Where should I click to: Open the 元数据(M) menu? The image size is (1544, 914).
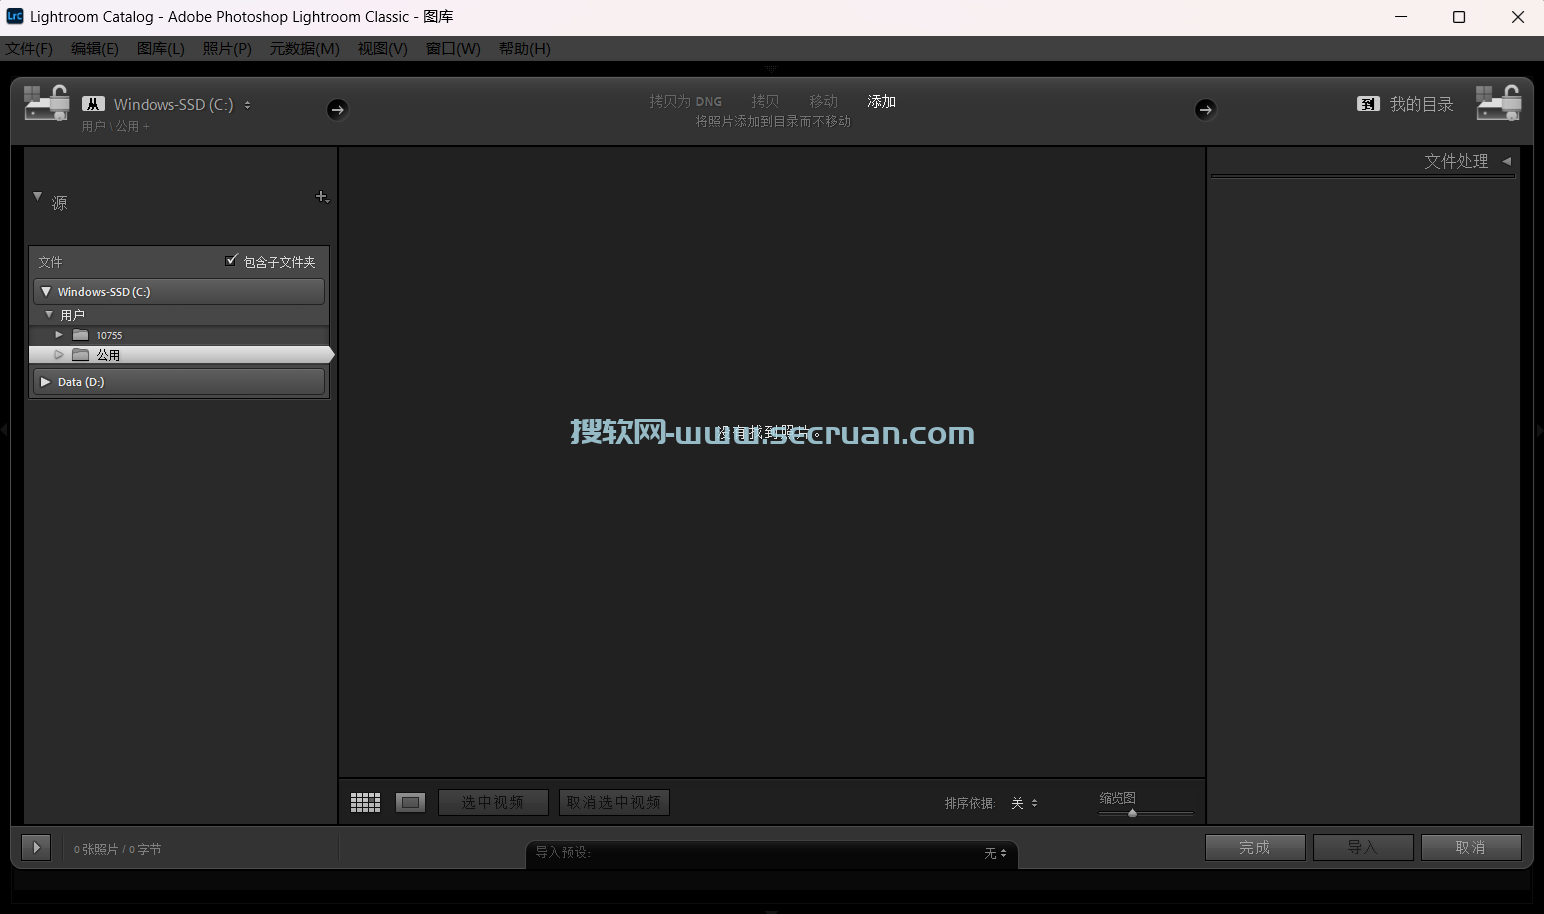pos(304,48)
